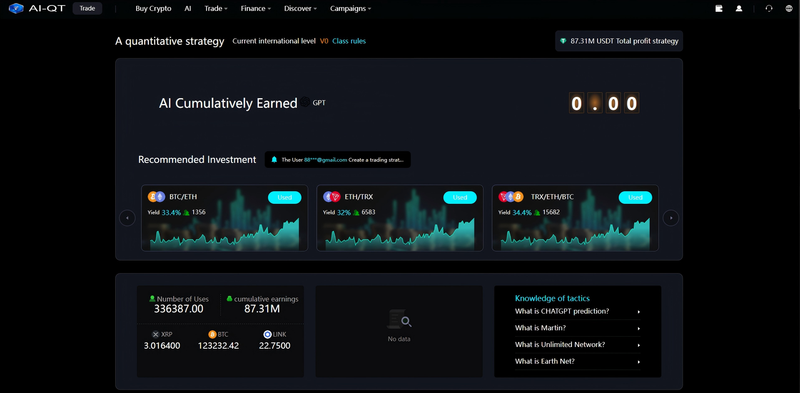Click the 123232.42 BTC value
Viewport: 800px width, 393px height.
218,346
